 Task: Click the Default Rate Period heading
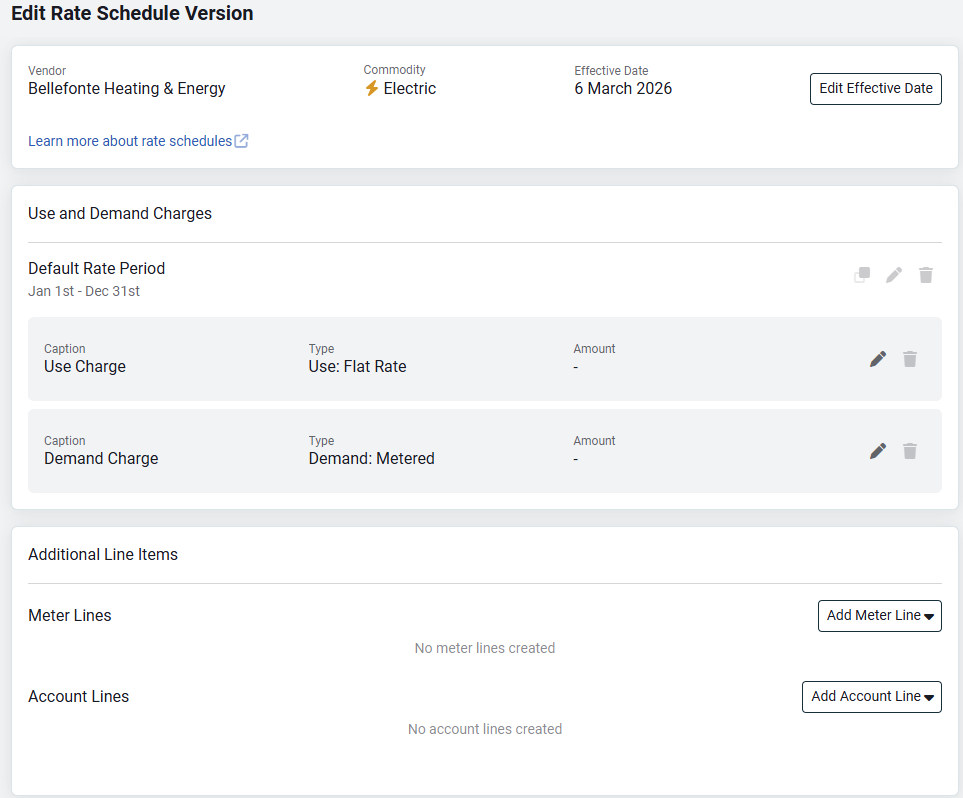96,269
